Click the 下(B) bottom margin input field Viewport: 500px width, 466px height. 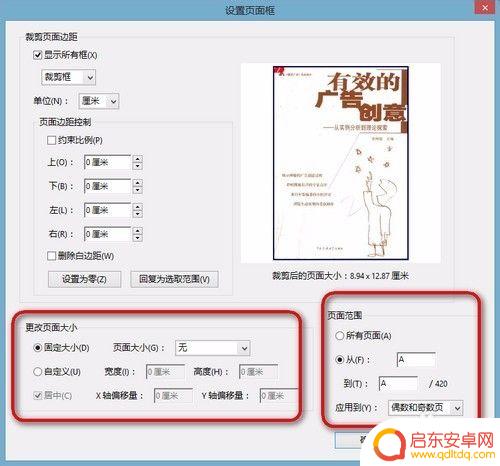[x=107, y=186]
